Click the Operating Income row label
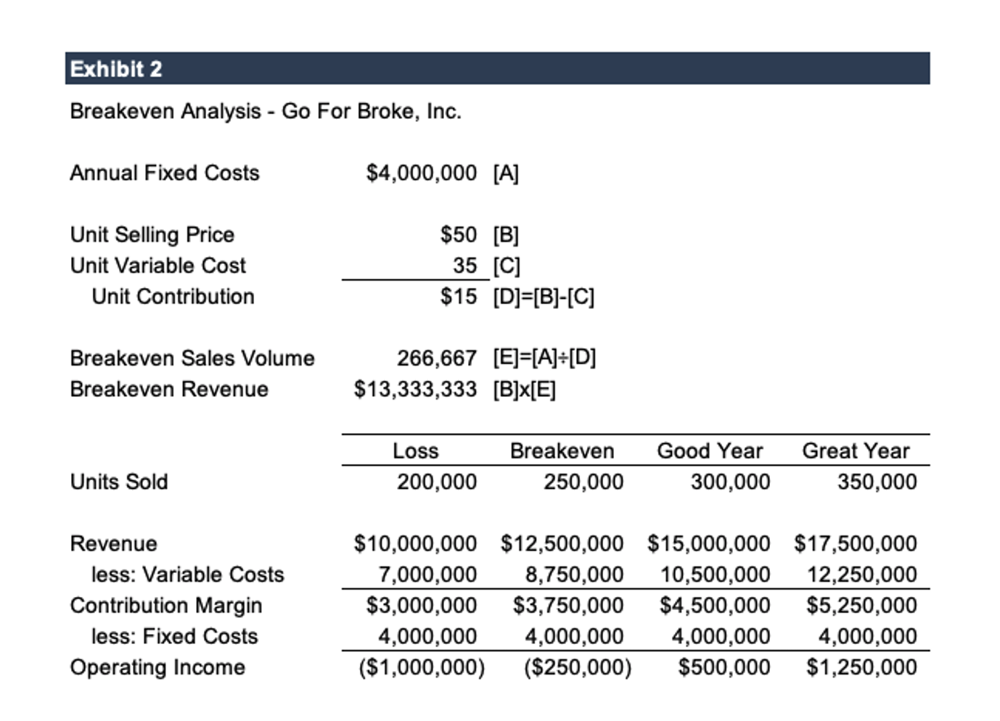This screenshot has height=721, width=1000. [157, 667]
